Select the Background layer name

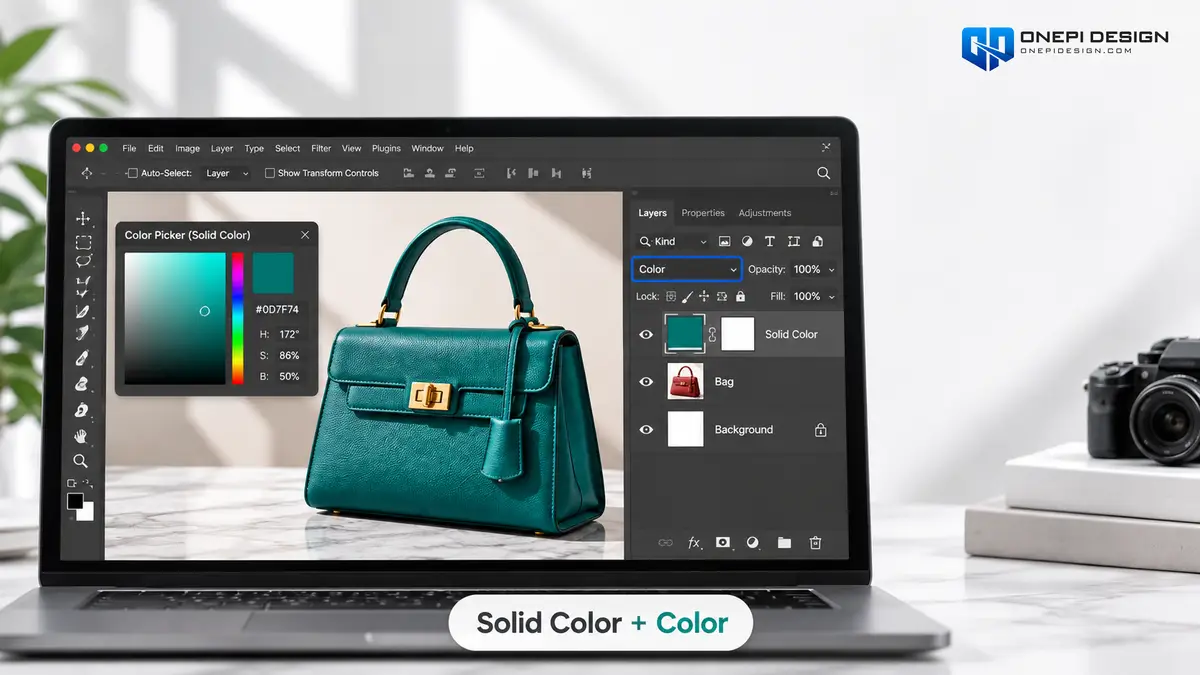click(743, 430)
